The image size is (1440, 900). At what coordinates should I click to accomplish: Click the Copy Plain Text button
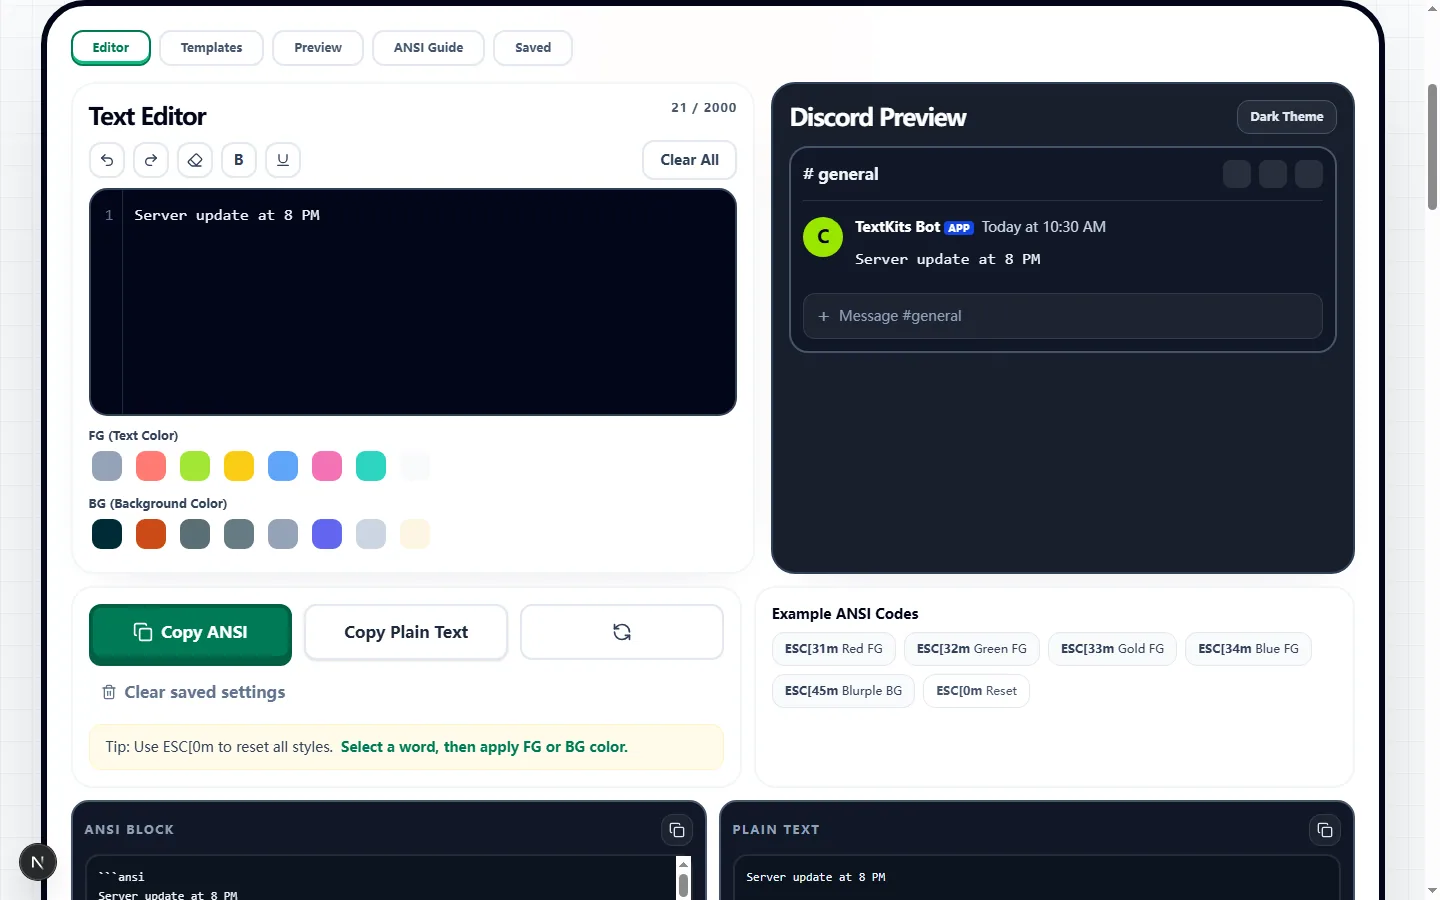tap(406, 632)
